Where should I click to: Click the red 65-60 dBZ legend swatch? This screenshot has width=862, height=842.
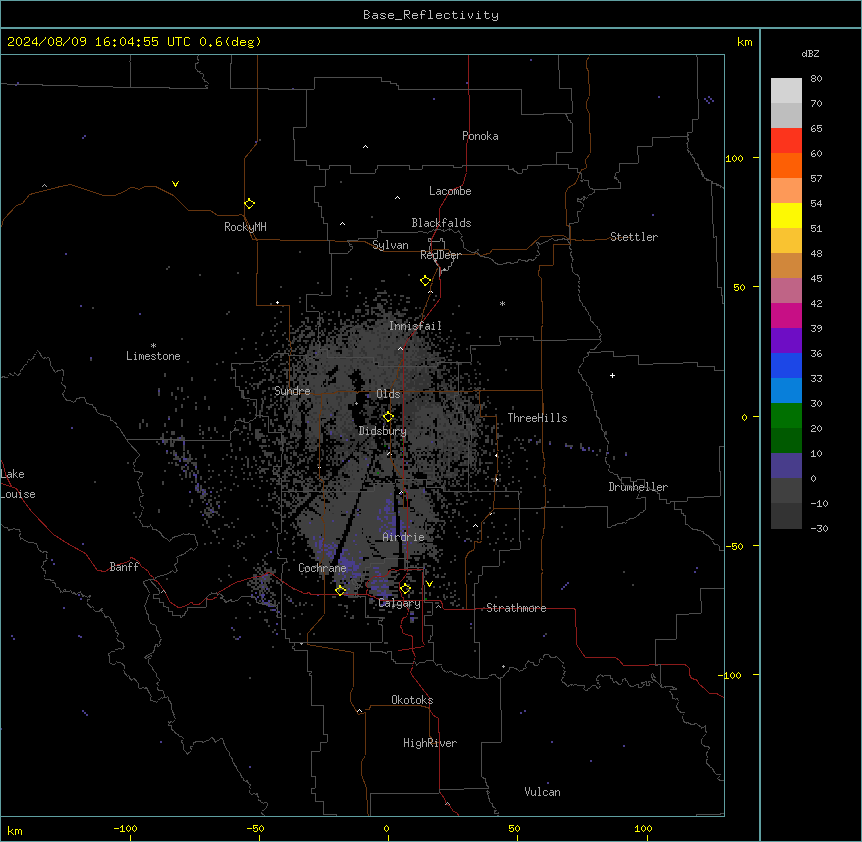coord(786,141)
